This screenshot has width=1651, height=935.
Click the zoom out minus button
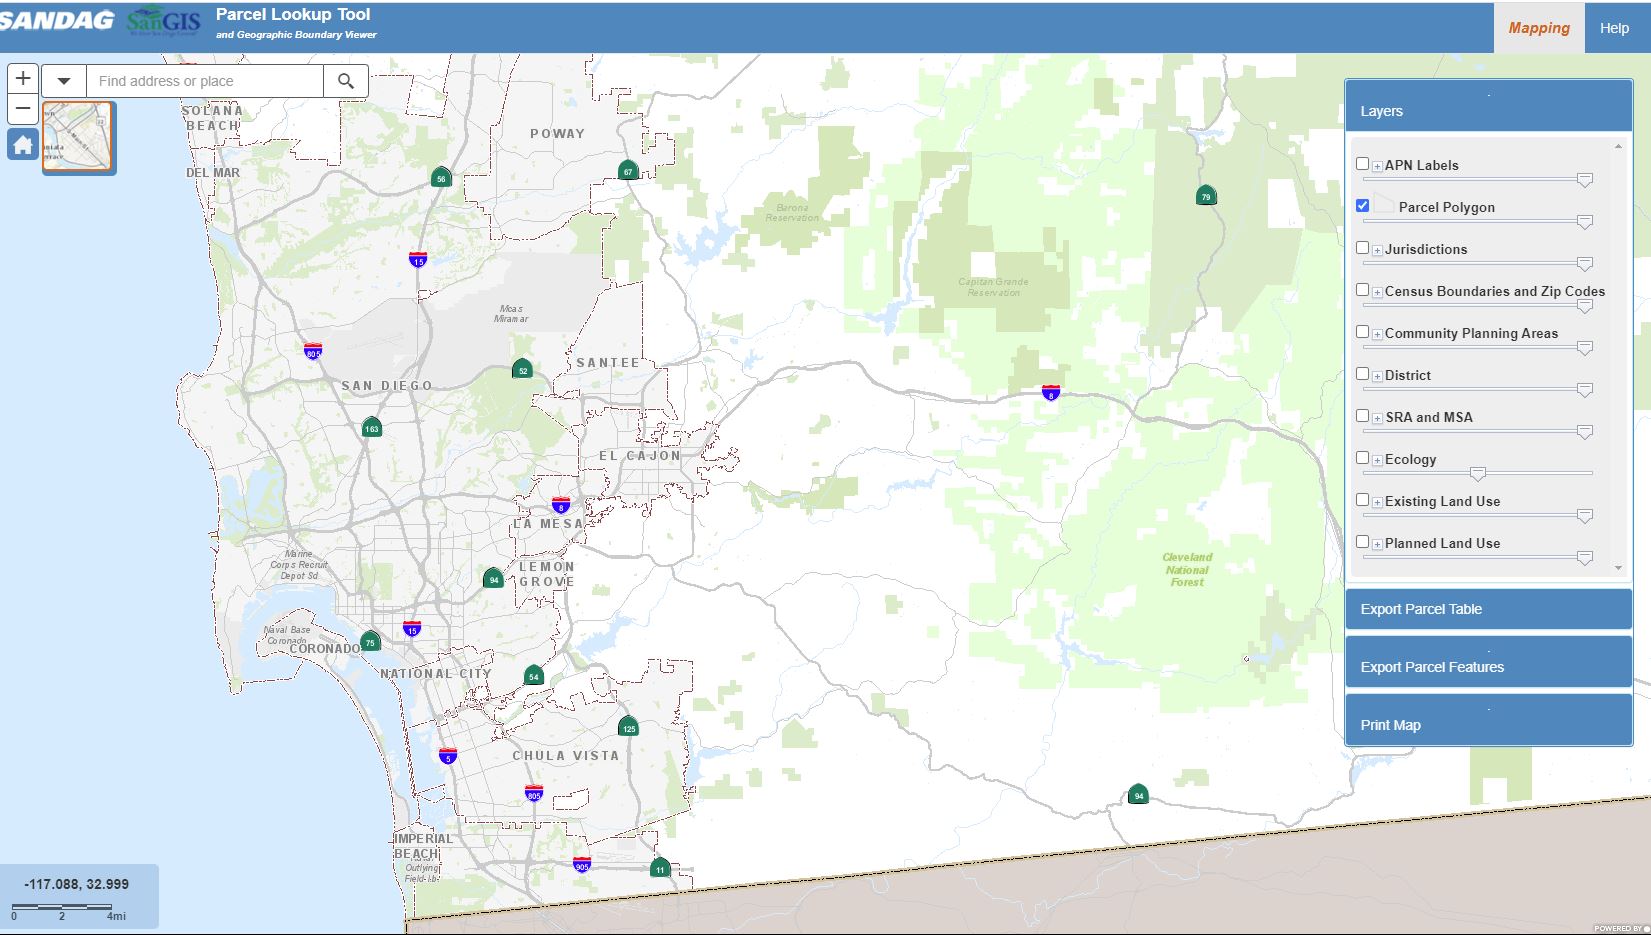(x=23, y=109)
